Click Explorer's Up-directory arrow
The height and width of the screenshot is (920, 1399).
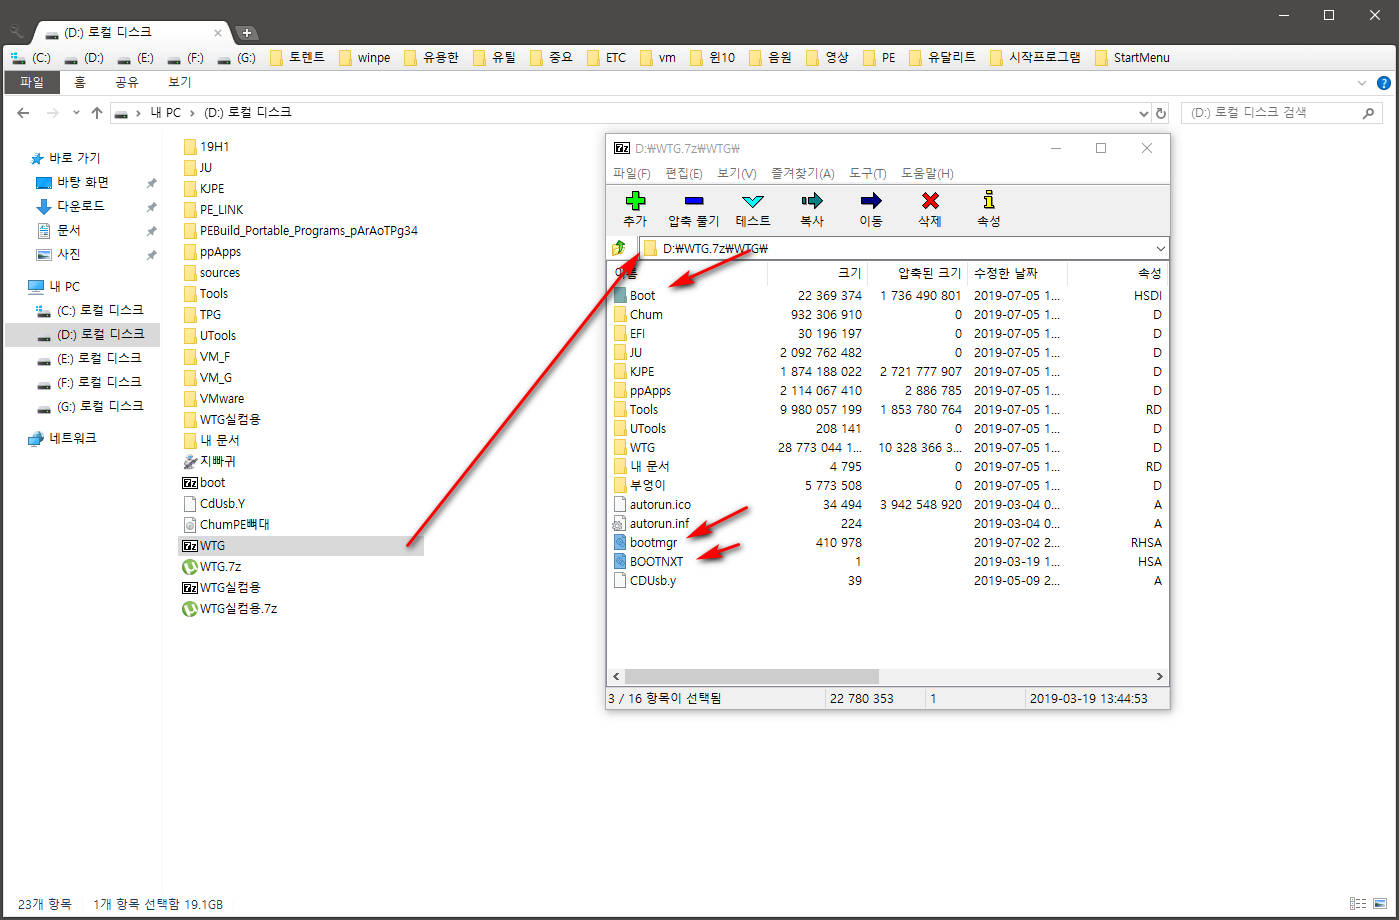coord(97,113)
